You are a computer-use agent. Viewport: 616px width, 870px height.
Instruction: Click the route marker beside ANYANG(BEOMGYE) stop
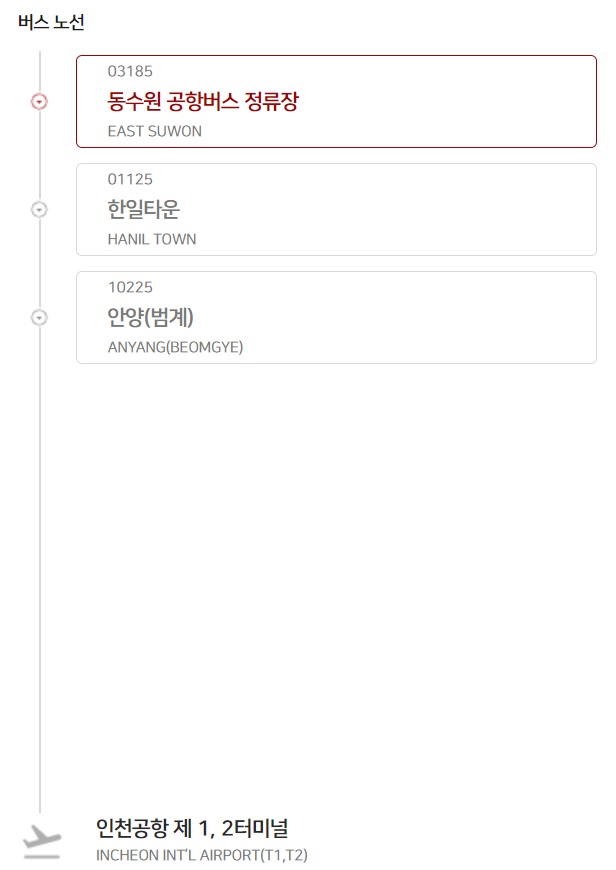tap(39, 317)
